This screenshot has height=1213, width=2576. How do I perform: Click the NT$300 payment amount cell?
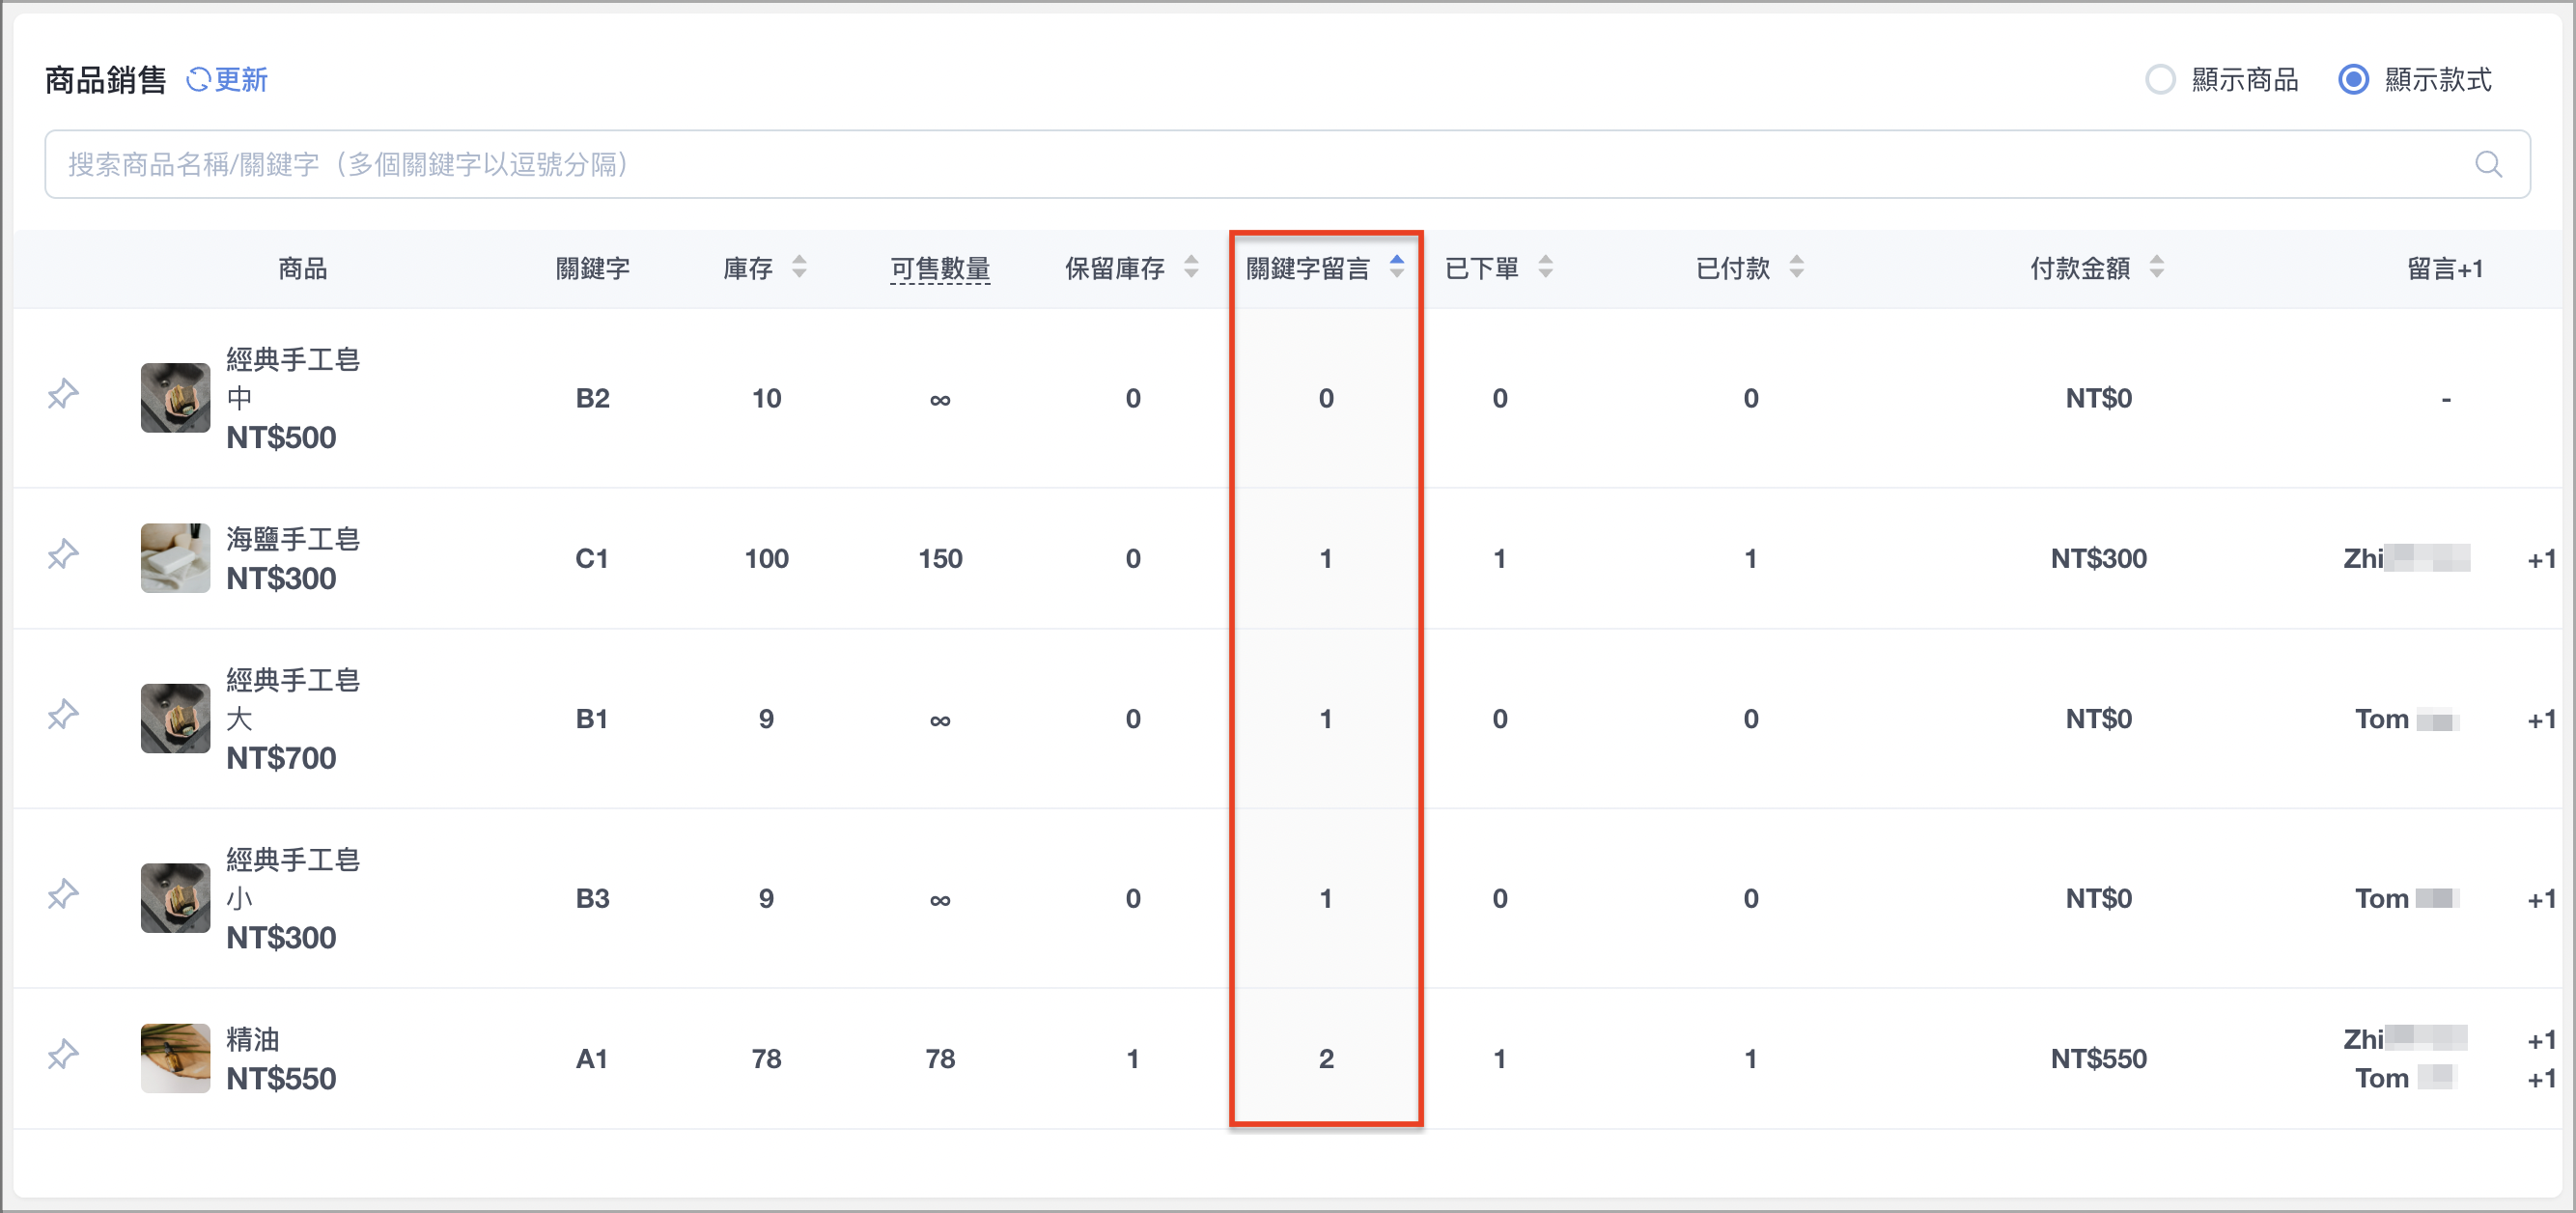pyautogui.click(x=2098, y=558)
